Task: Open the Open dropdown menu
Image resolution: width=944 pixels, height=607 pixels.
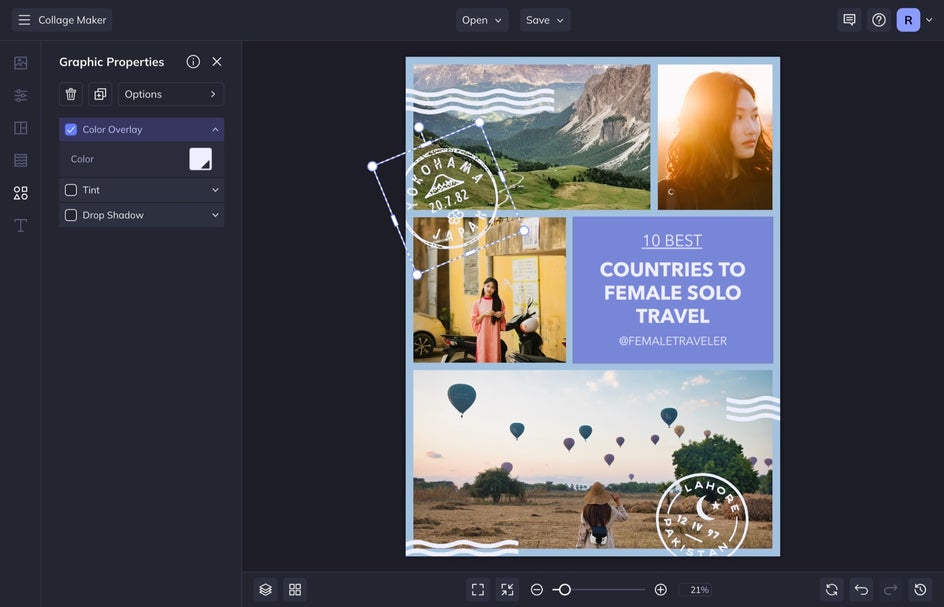Action: click(482, 20)
